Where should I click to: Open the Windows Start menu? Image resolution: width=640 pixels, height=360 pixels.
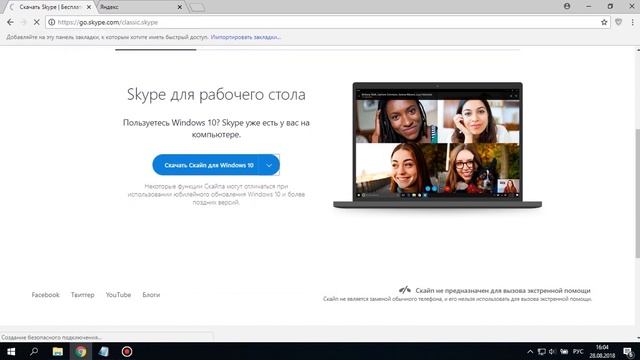point(11,351)
